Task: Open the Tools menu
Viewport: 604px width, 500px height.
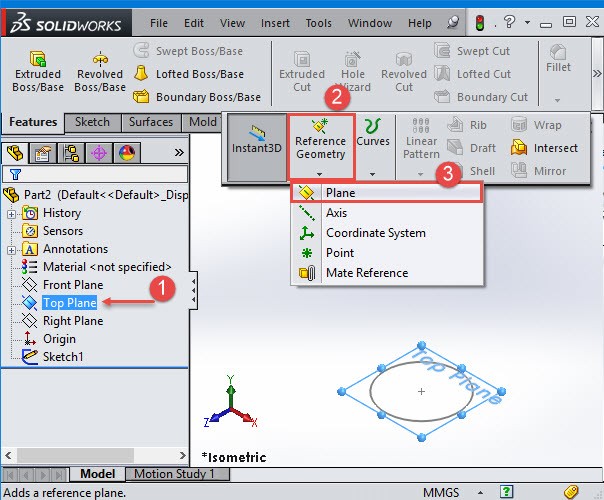Action: [319, 23]
